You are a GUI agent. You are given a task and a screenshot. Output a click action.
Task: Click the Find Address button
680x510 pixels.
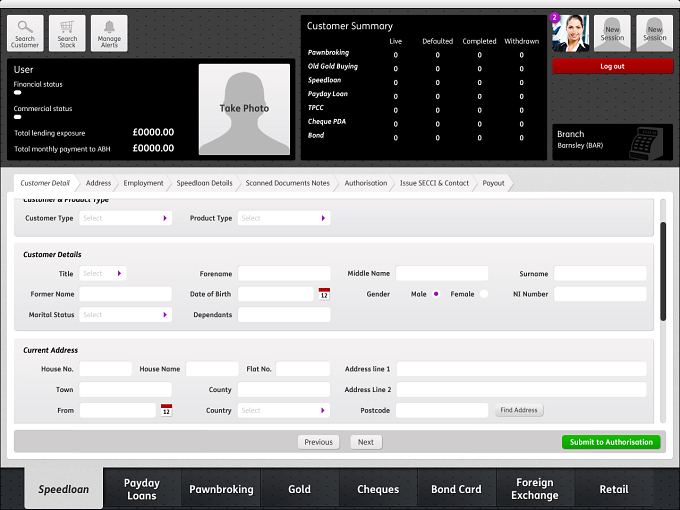pyautogui.click(x=519, y=410)
